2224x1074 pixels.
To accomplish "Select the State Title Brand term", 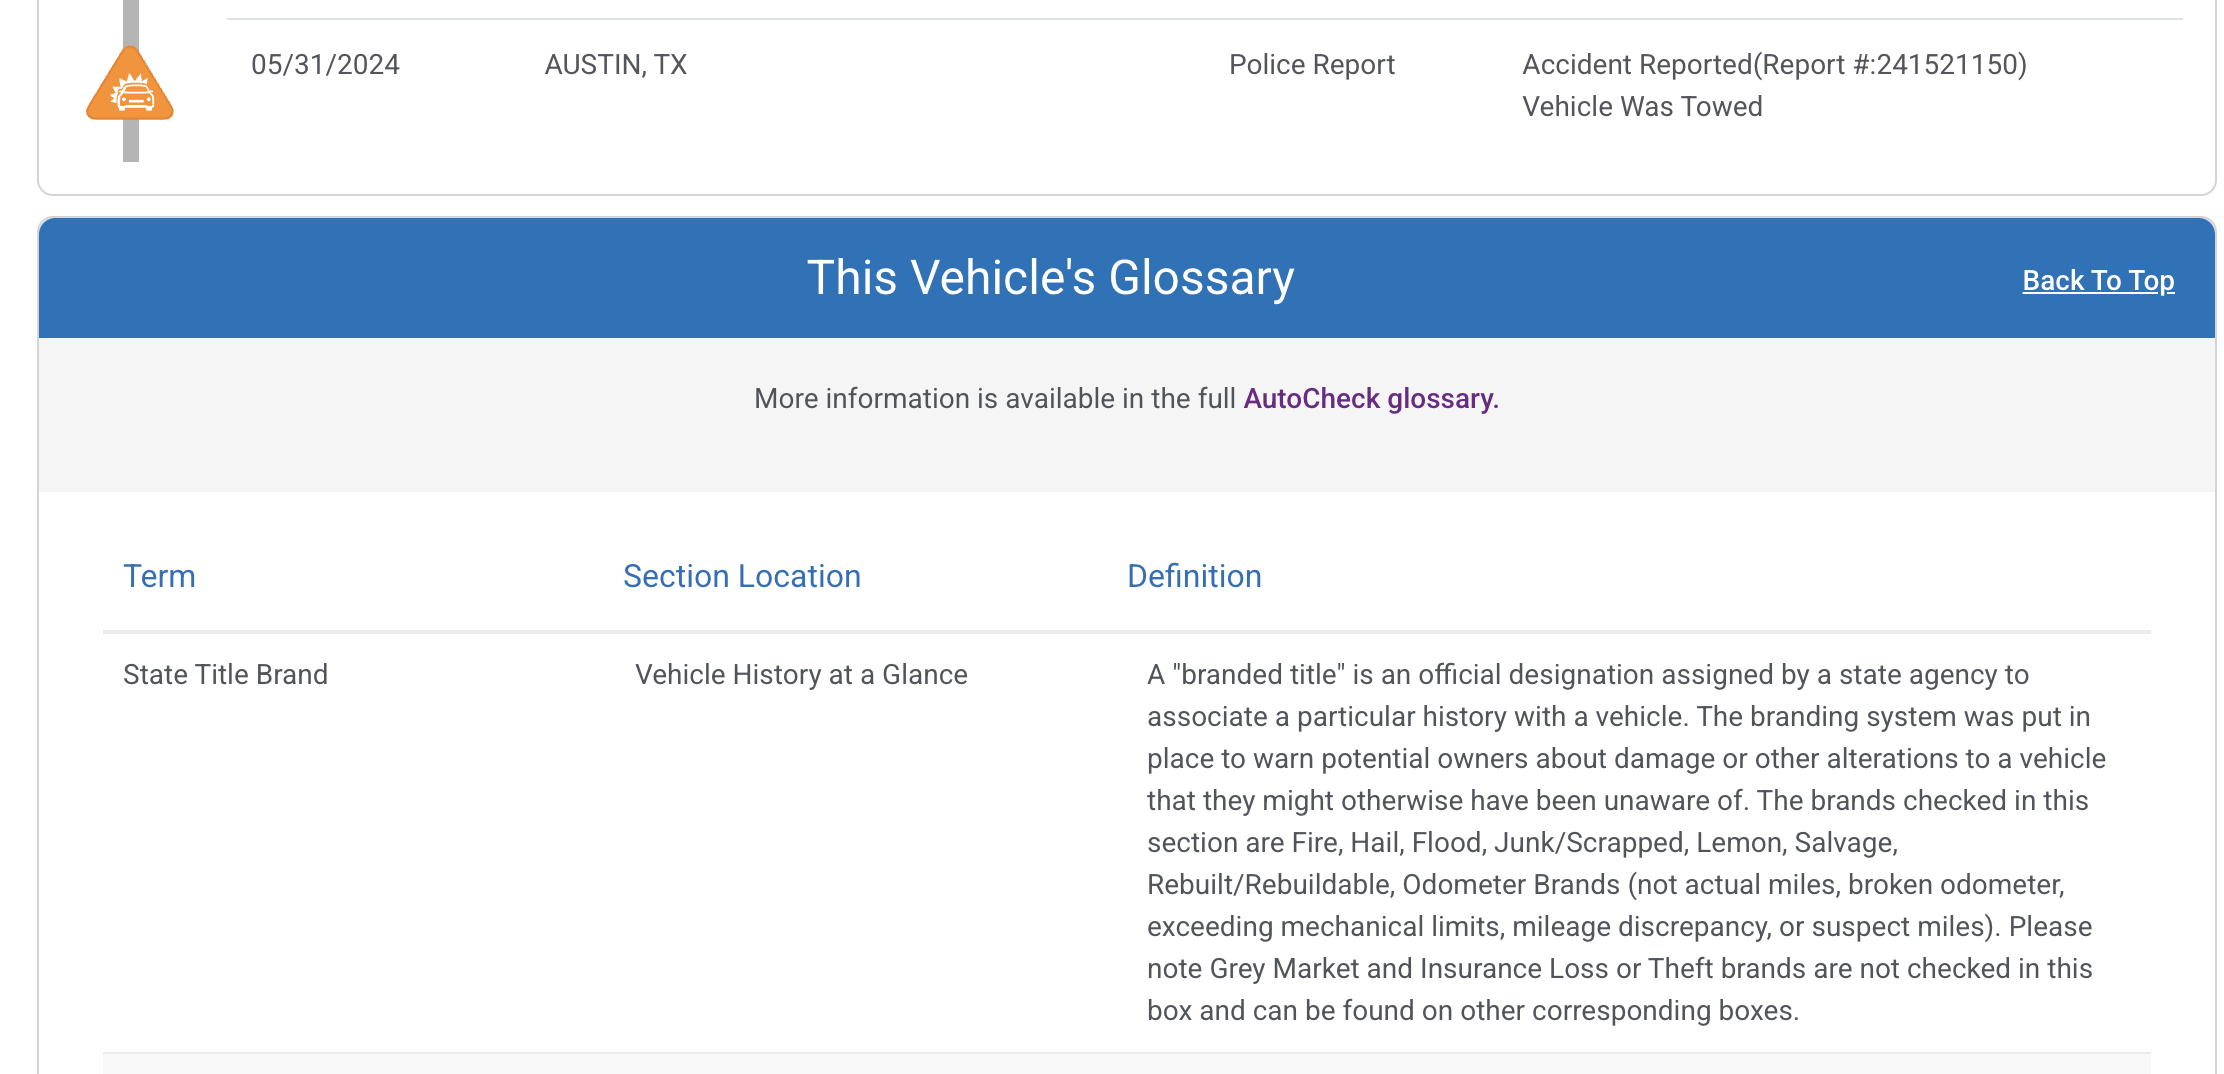I will point(225,675).
